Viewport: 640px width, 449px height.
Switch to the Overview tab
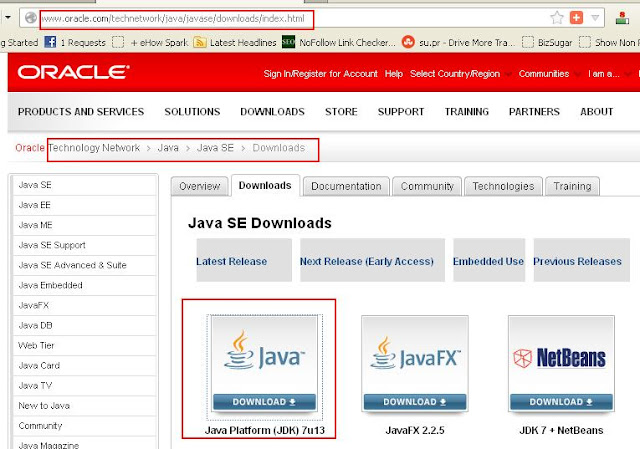tap(200, 187)
